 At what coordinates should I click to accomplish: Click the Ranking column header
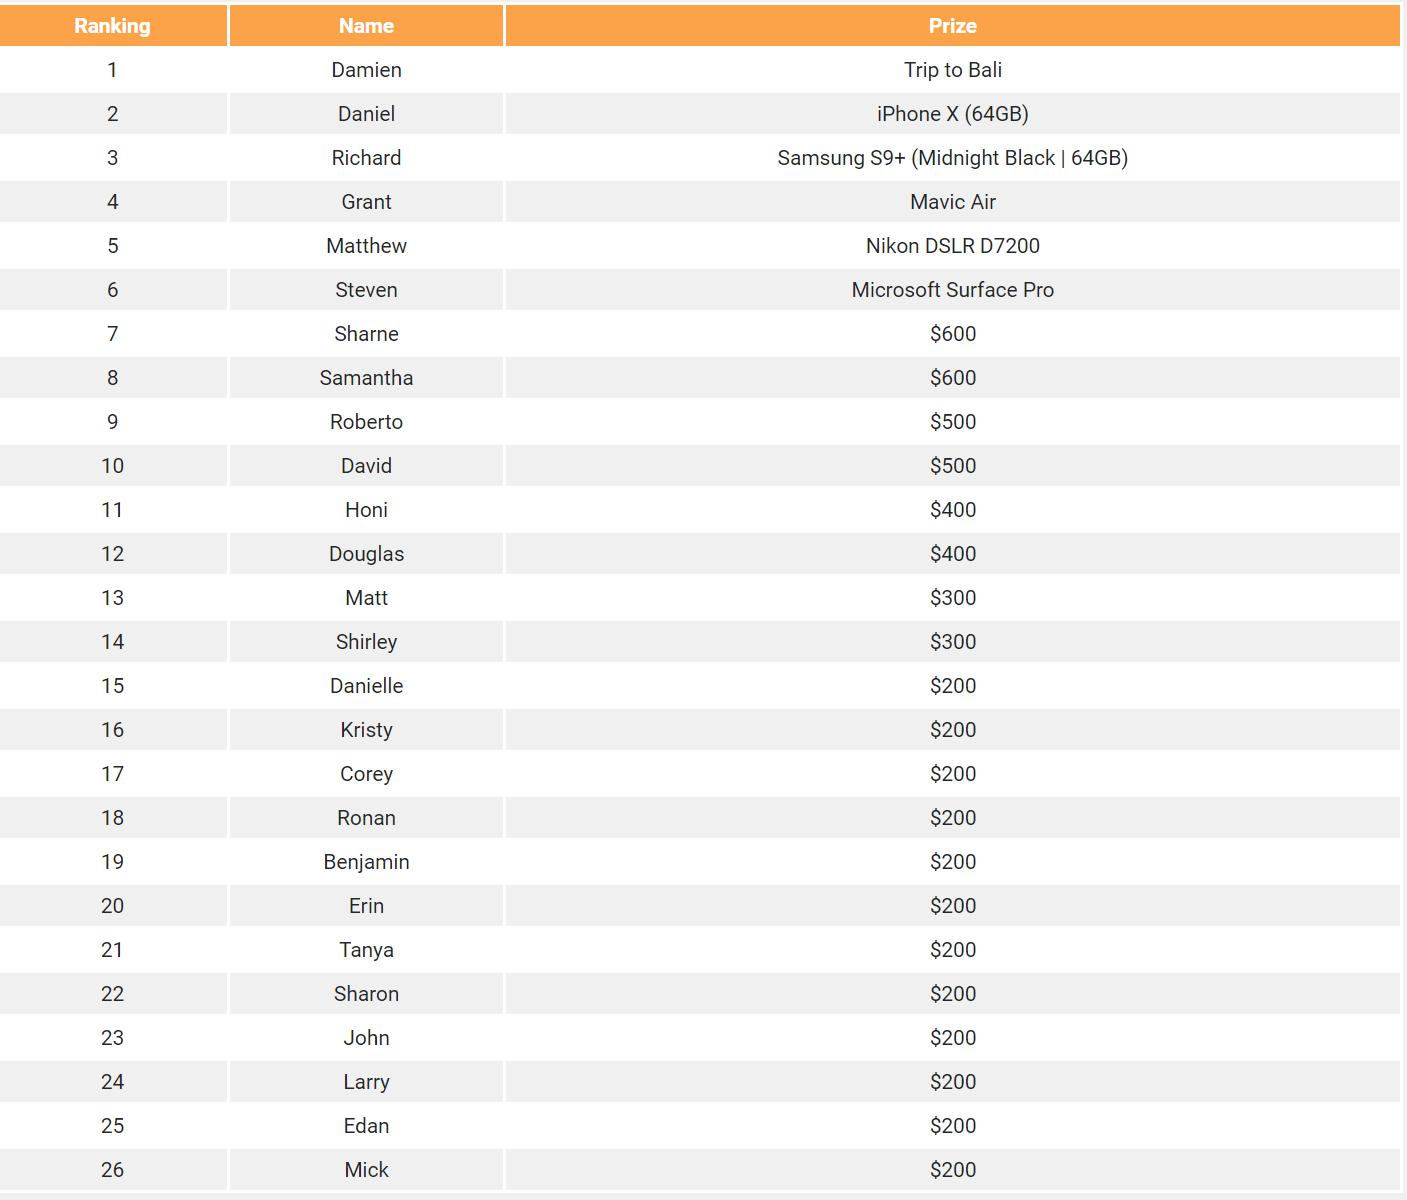[x=112, y=26]
